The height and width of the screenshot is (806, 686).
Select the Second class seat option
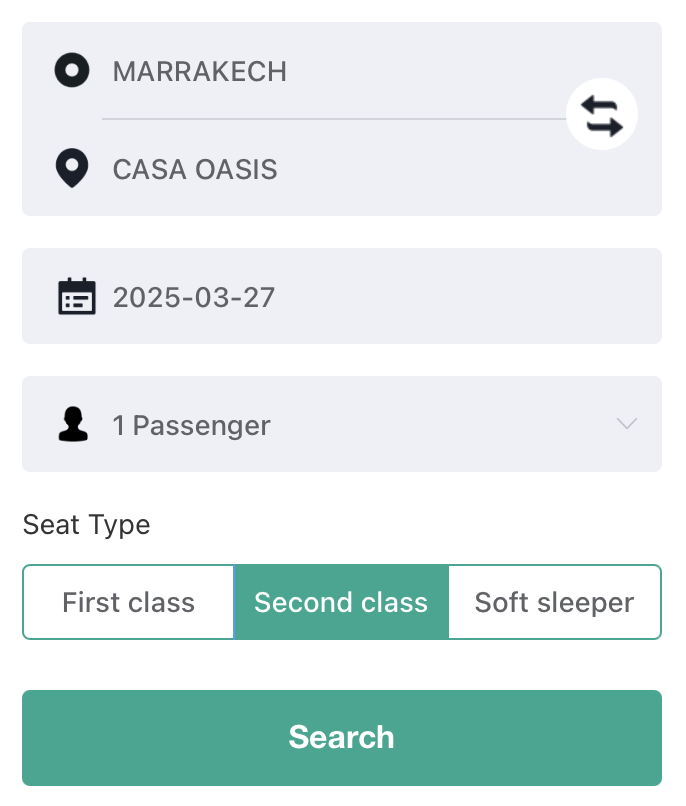341,602
